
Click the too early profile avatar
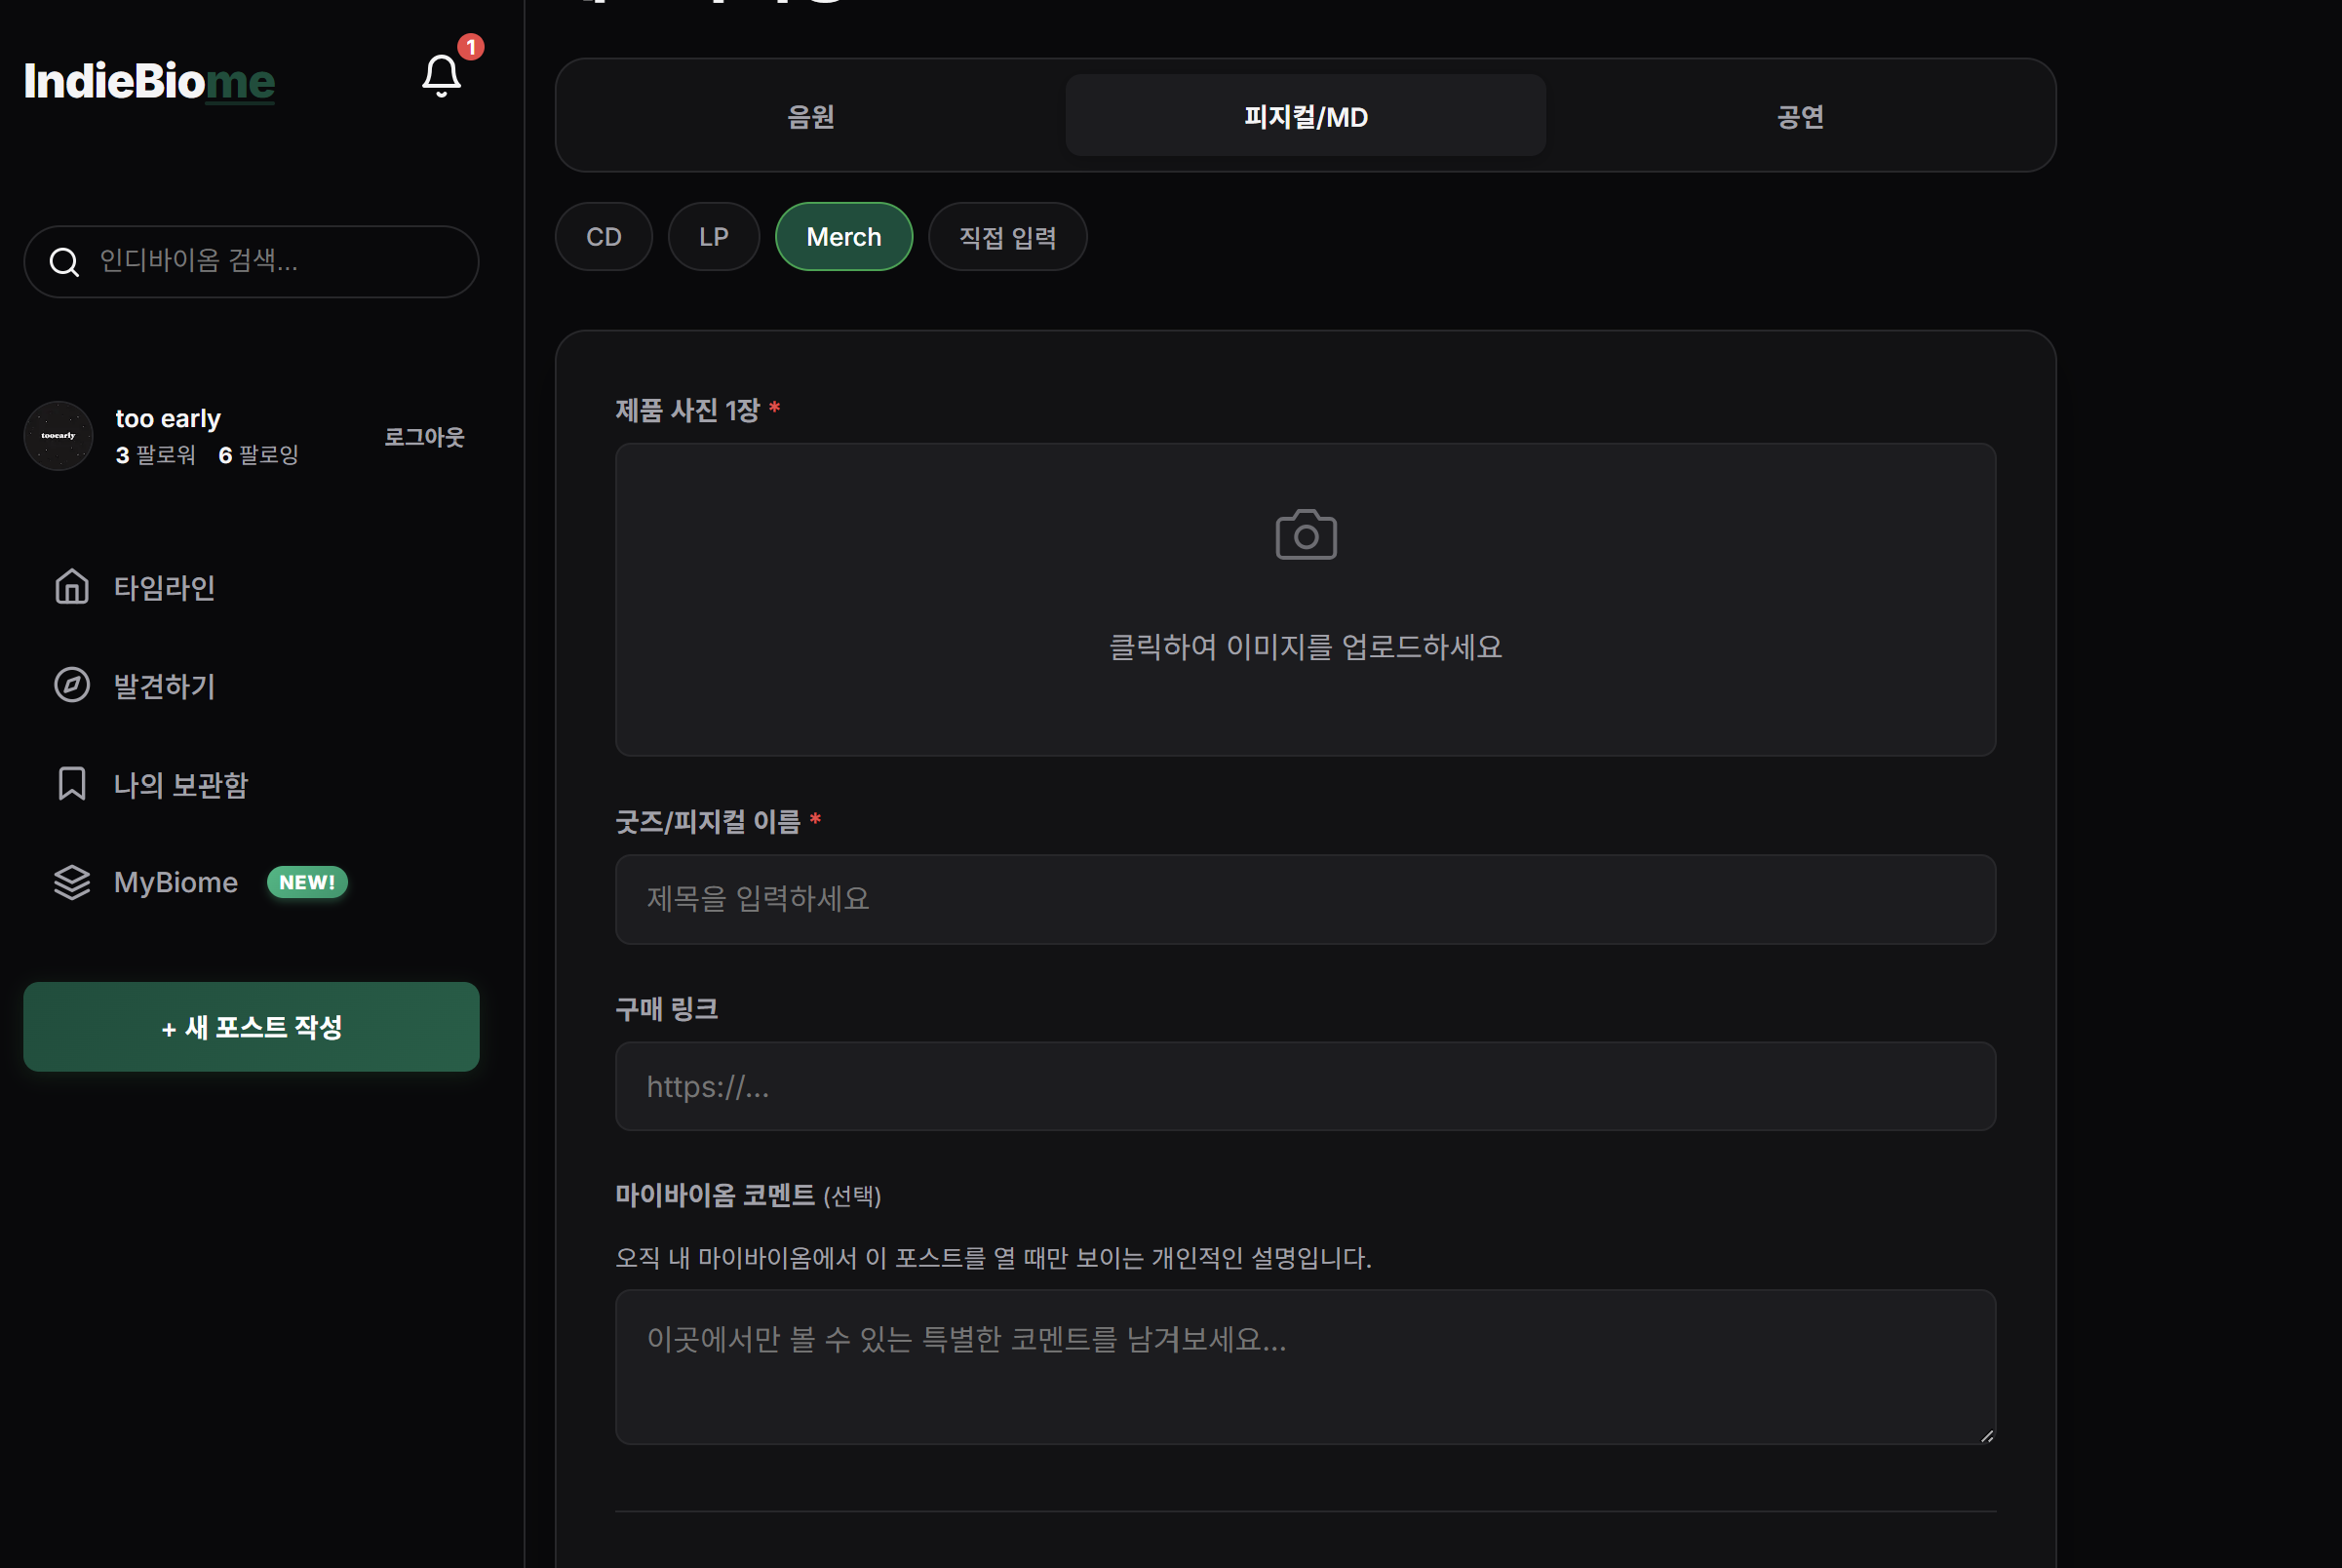point(59,436)
